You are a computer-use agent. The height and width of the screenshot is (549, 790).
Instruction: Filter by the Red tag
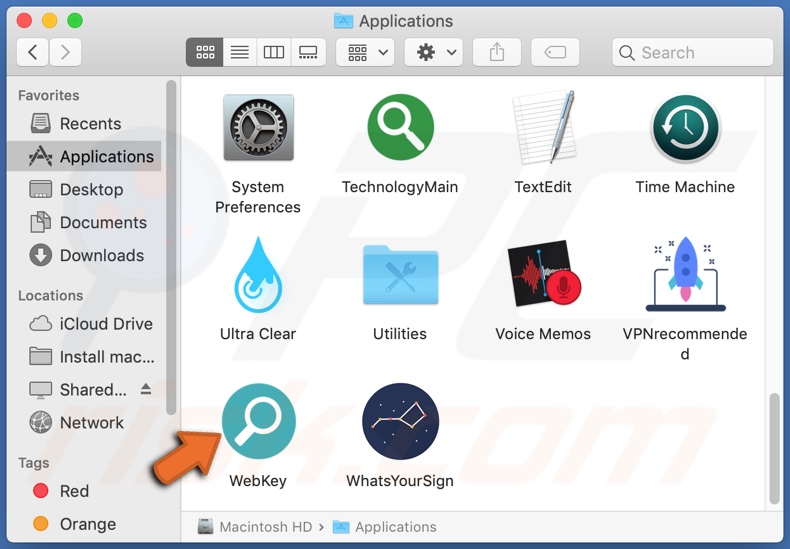click(84, 491)
